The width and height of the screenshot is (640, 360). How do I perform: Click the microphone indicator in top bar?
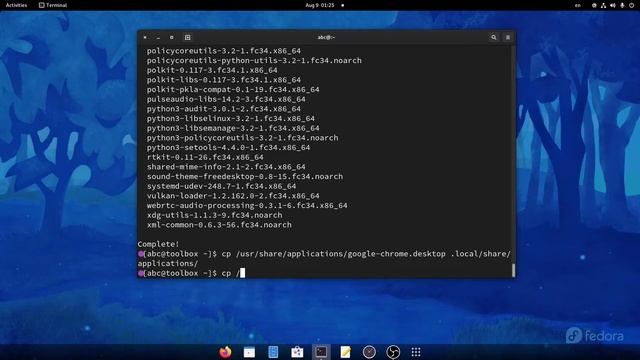[622, 5]
